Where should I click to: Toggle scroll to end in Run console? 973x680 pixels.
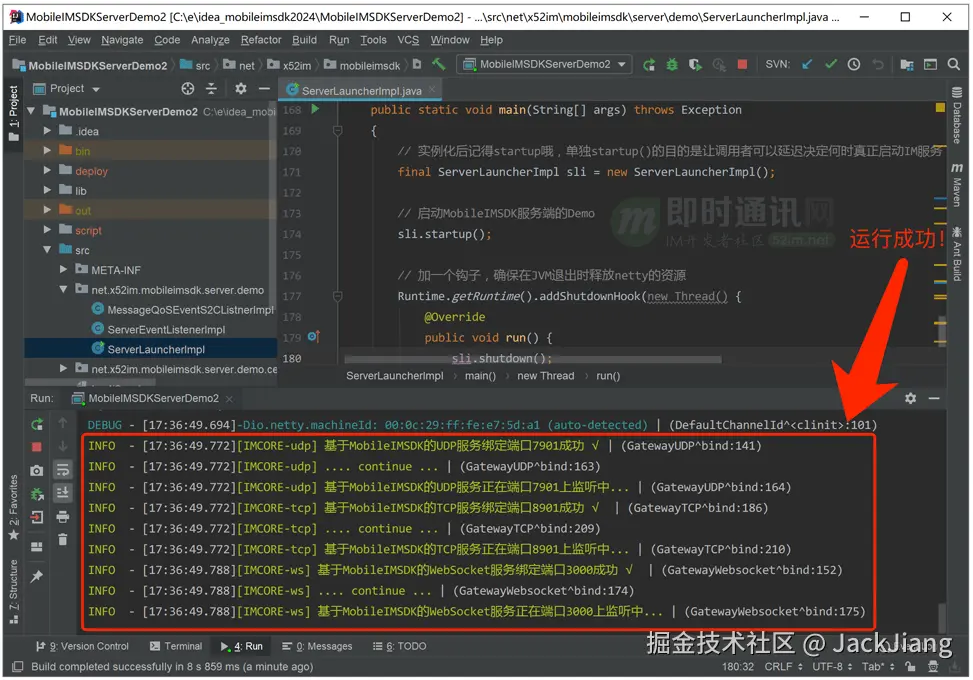point(63,493)
